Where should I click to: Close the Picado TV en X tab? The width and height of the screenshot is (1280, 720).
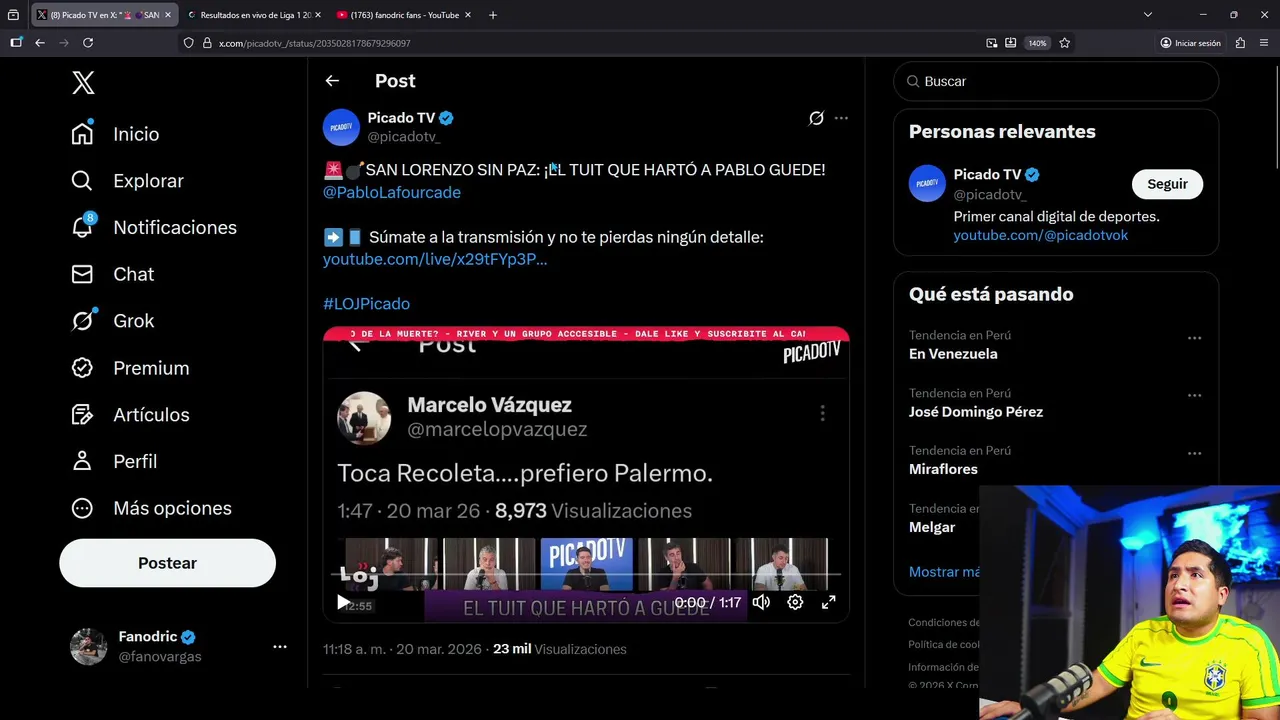168,15
